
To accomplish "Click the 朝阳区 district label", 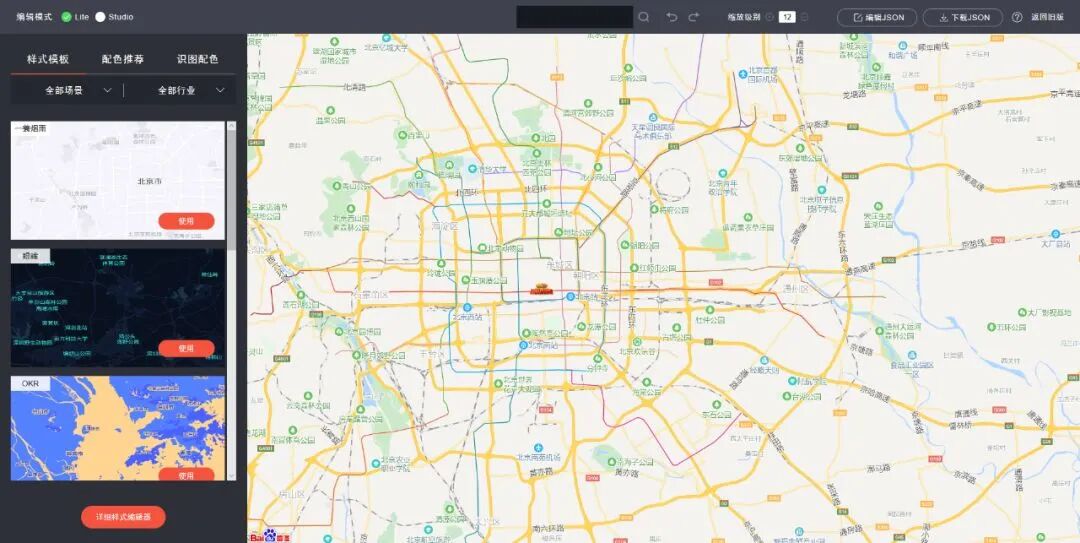I will pyautogui.click(x=587, y=274).
